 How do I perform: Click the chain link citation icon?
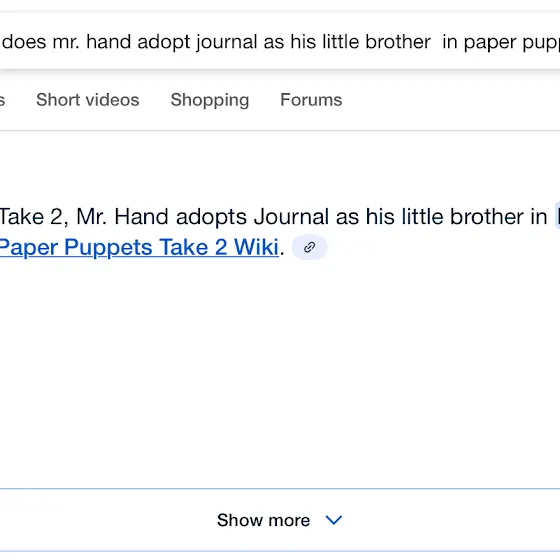pos(309,248)
